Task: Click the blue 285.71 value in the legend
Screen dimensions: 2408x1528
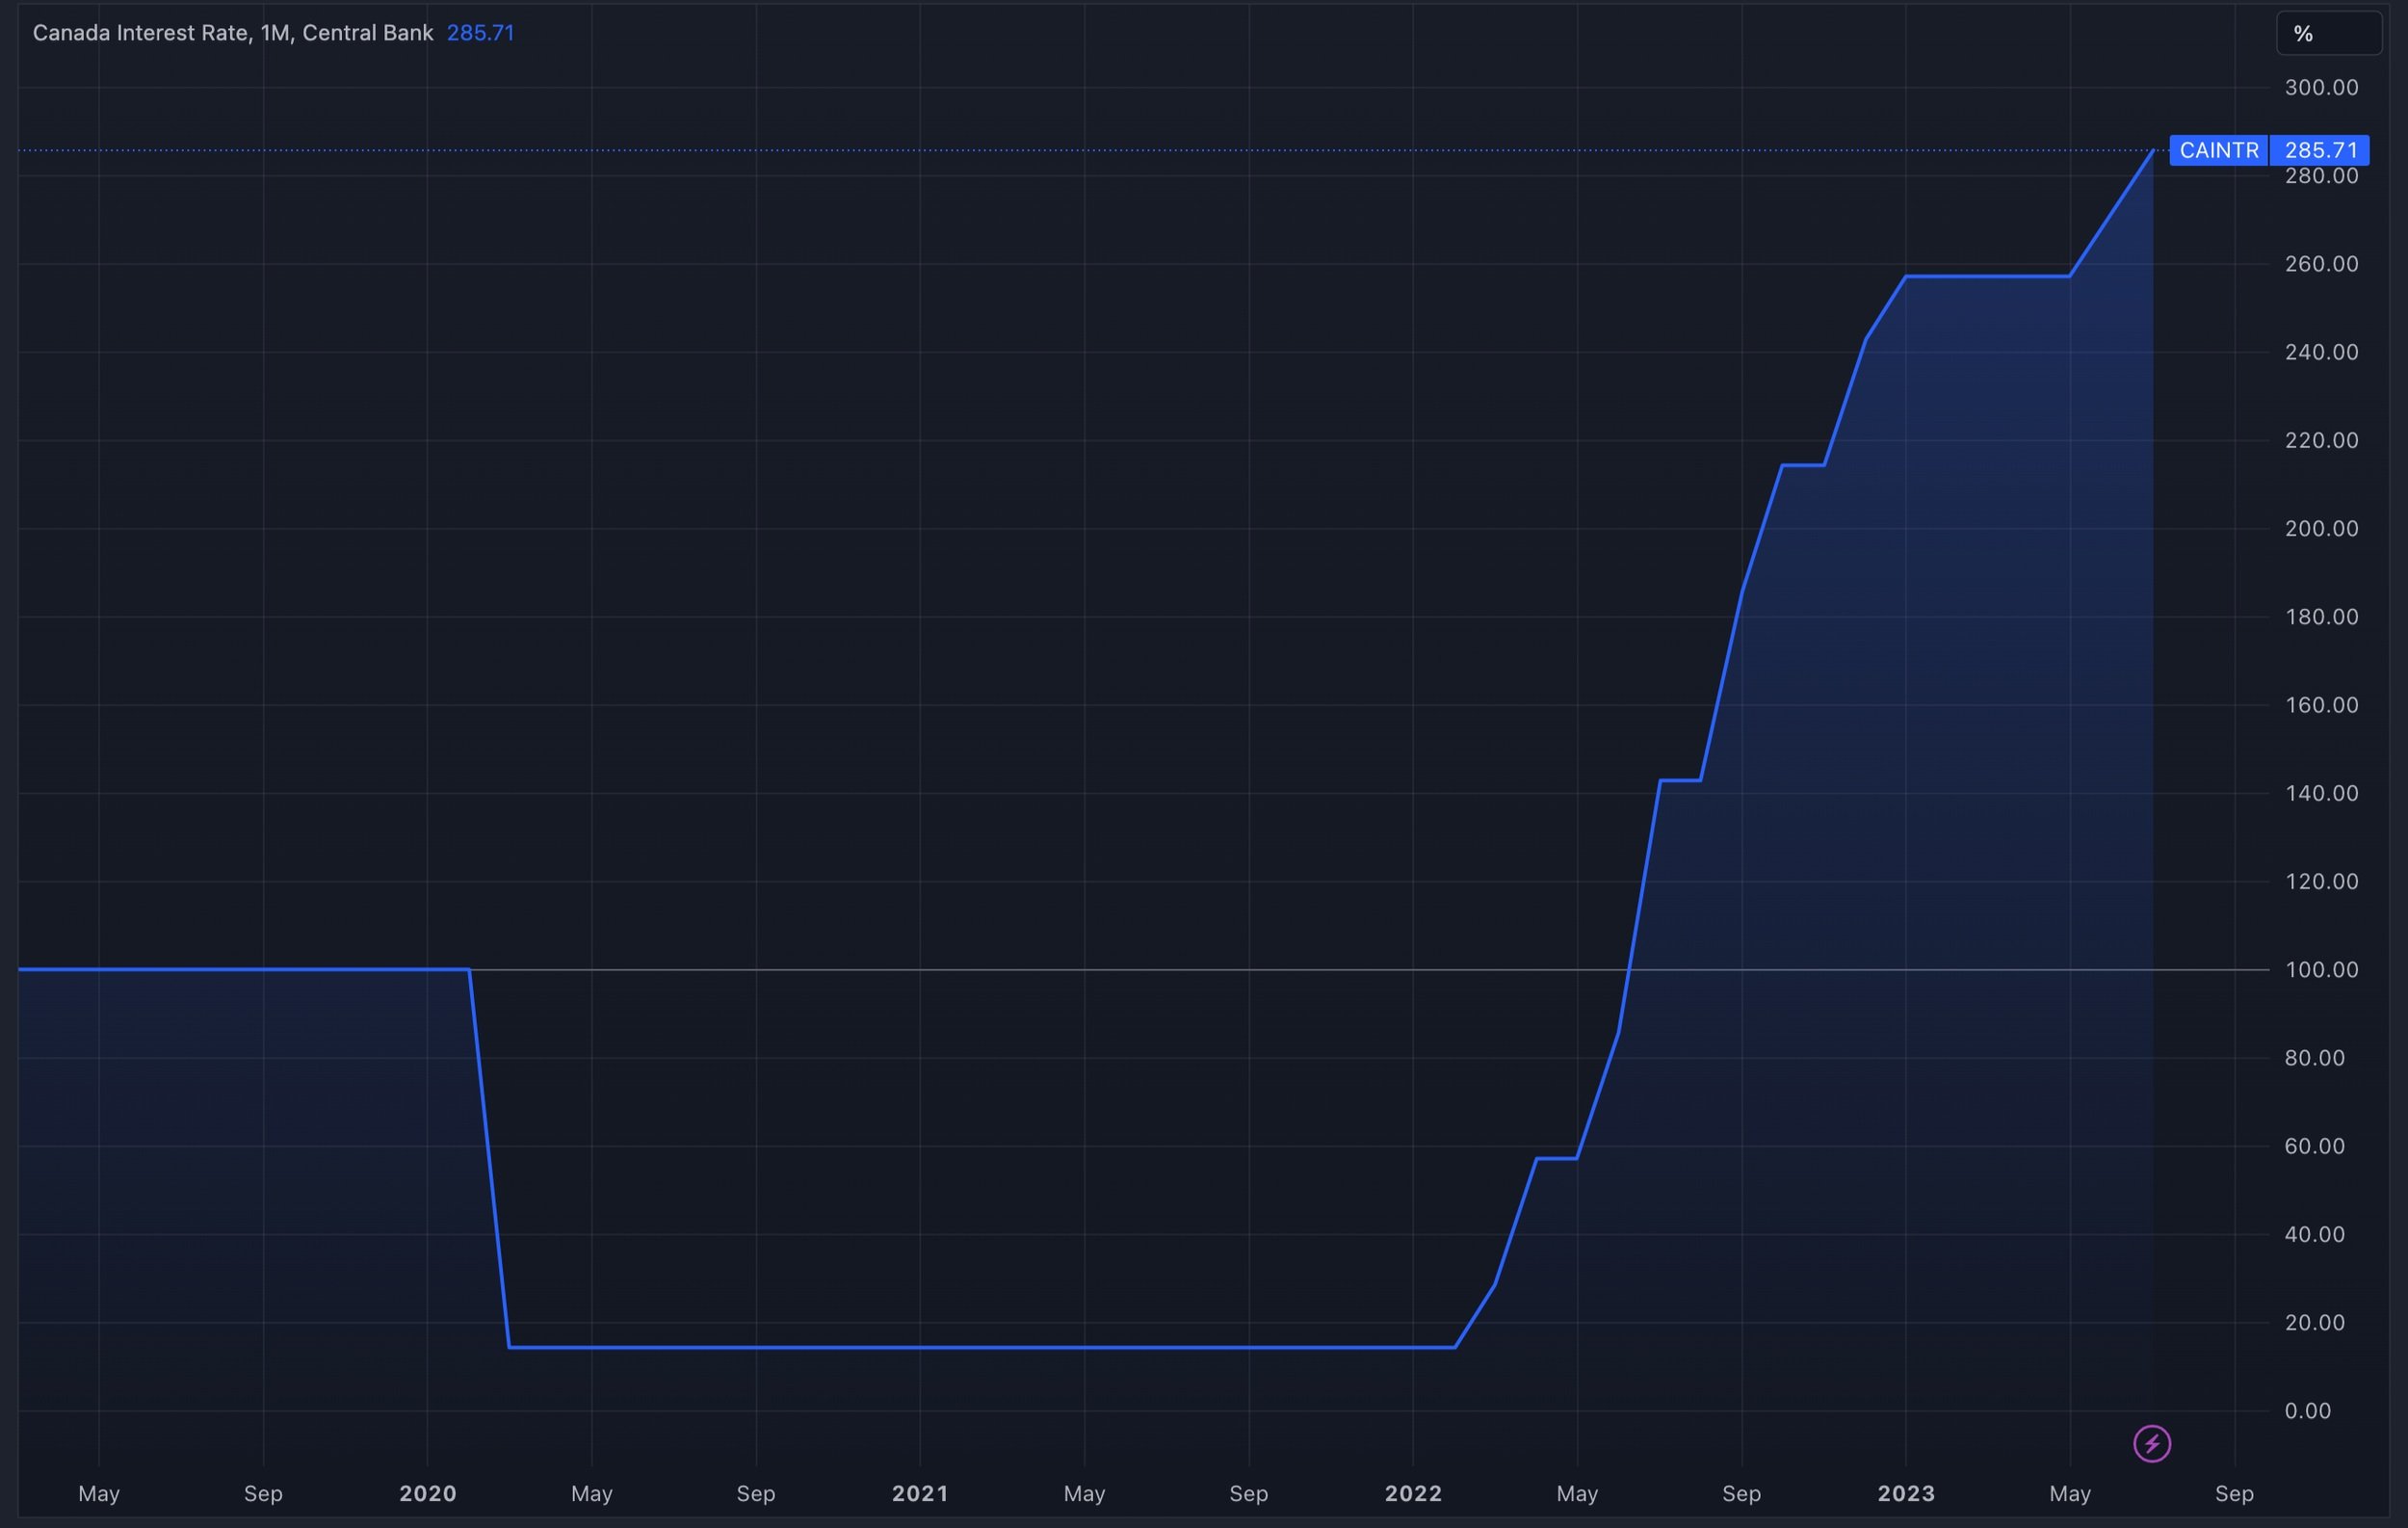Action: tap(480, 33)
